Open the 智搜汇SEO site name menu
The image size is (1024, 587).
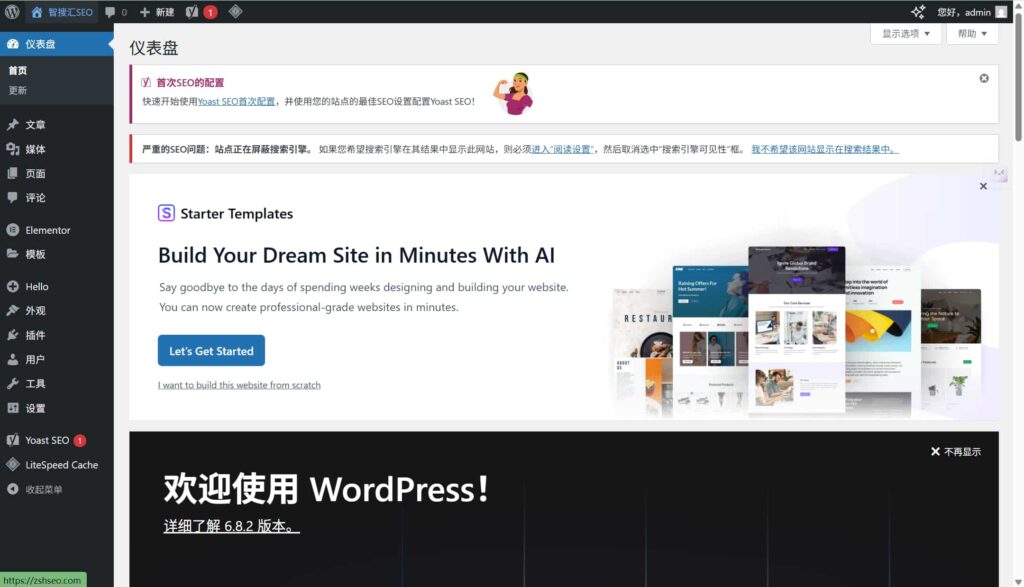pos(62,12)
